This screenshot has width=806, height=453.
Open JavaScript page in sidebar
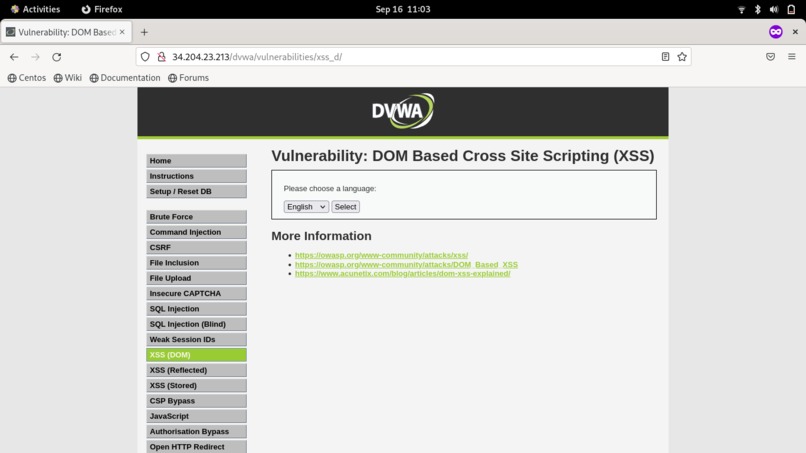pyautogui.click(x=196, y=416)
